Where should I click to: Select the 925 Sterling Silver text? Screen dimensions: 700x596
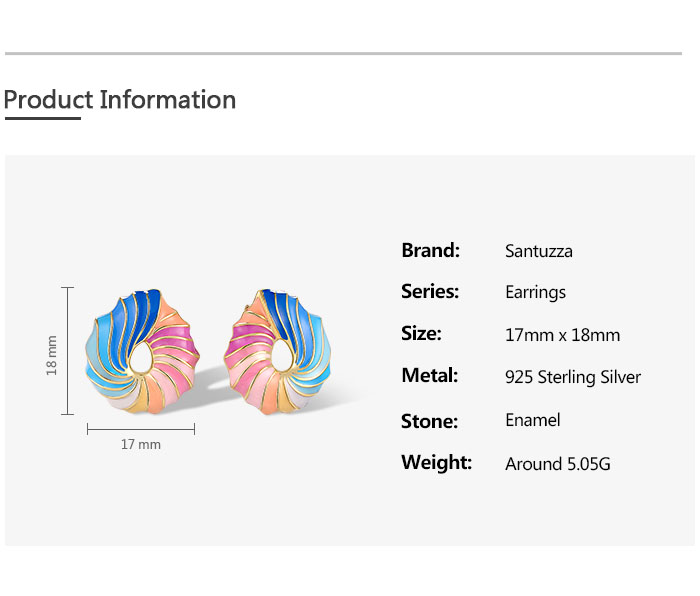pyautogui.click(x=573, y=377)
